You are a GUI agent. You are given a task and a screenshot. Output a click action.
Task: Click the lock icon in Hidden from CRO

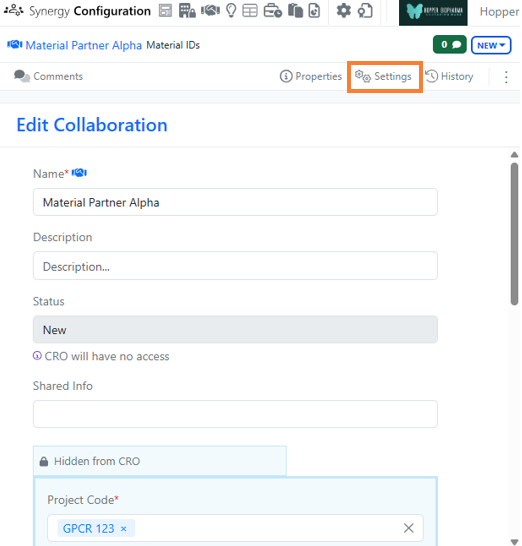pos(44,461)
